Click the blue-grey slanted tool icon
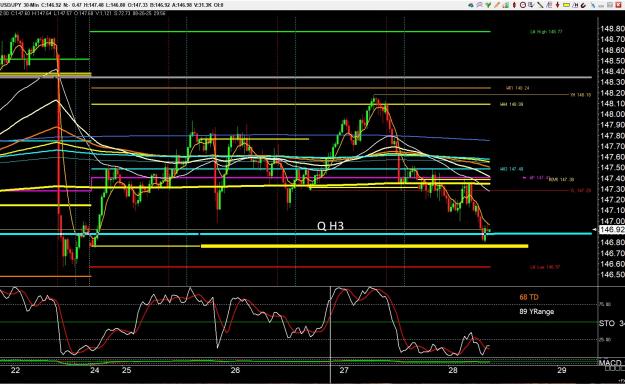 [x=593, y=5]
